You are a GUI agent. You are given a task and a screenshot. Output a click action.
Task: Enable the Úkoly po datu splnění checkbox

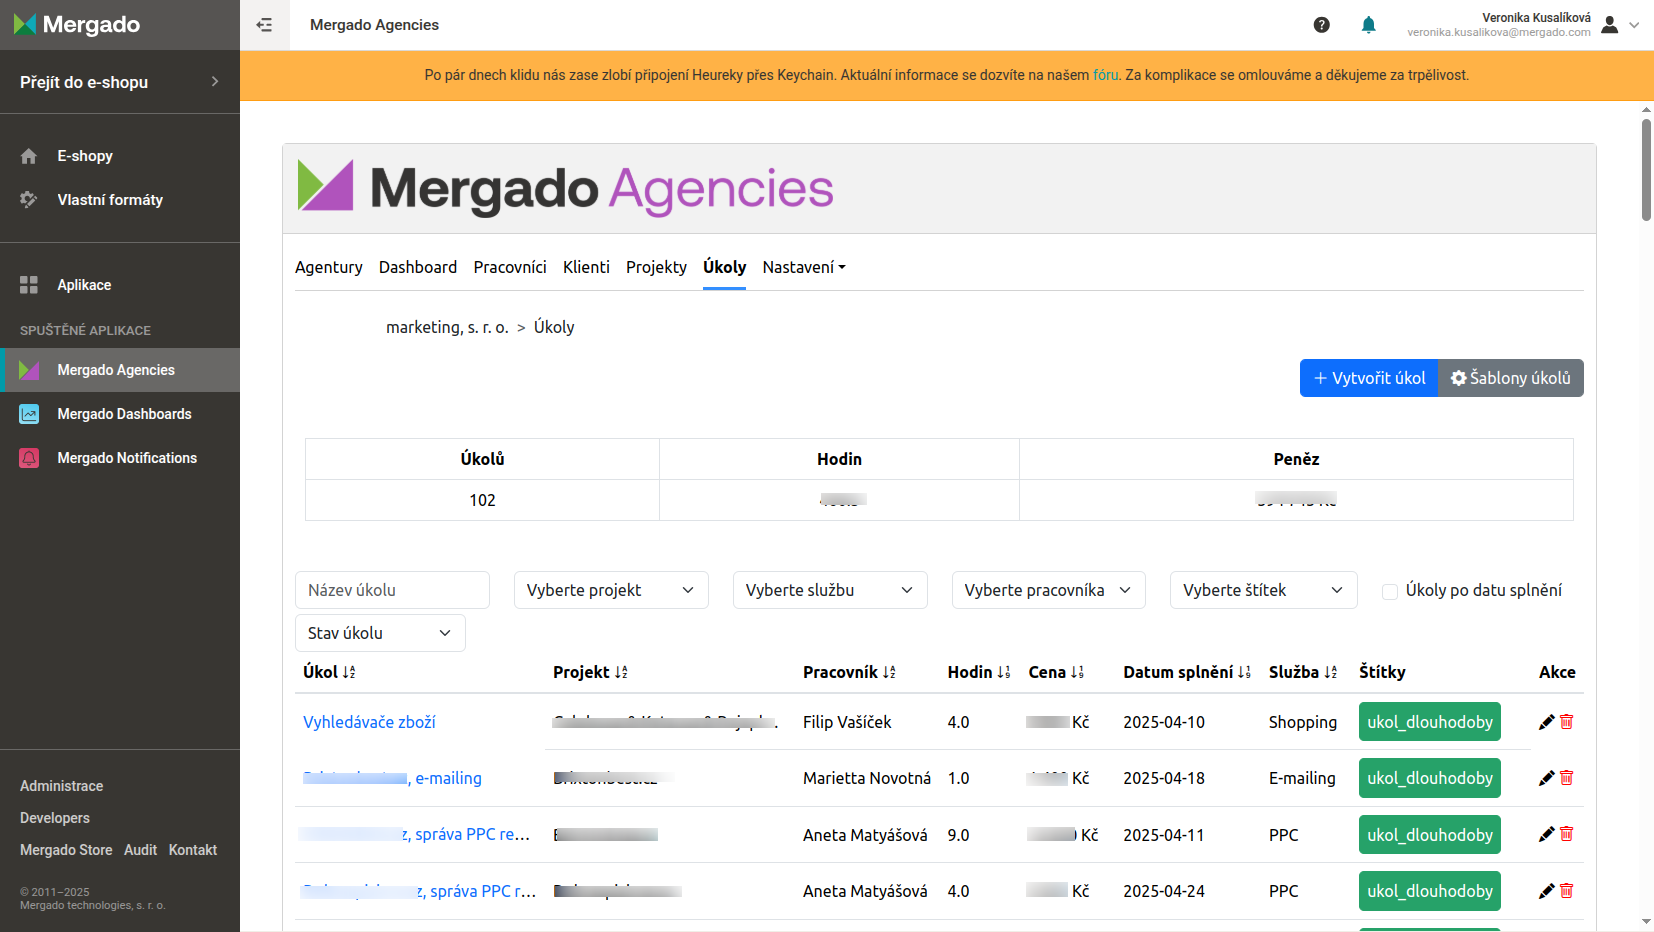(x=1389, y=591)
